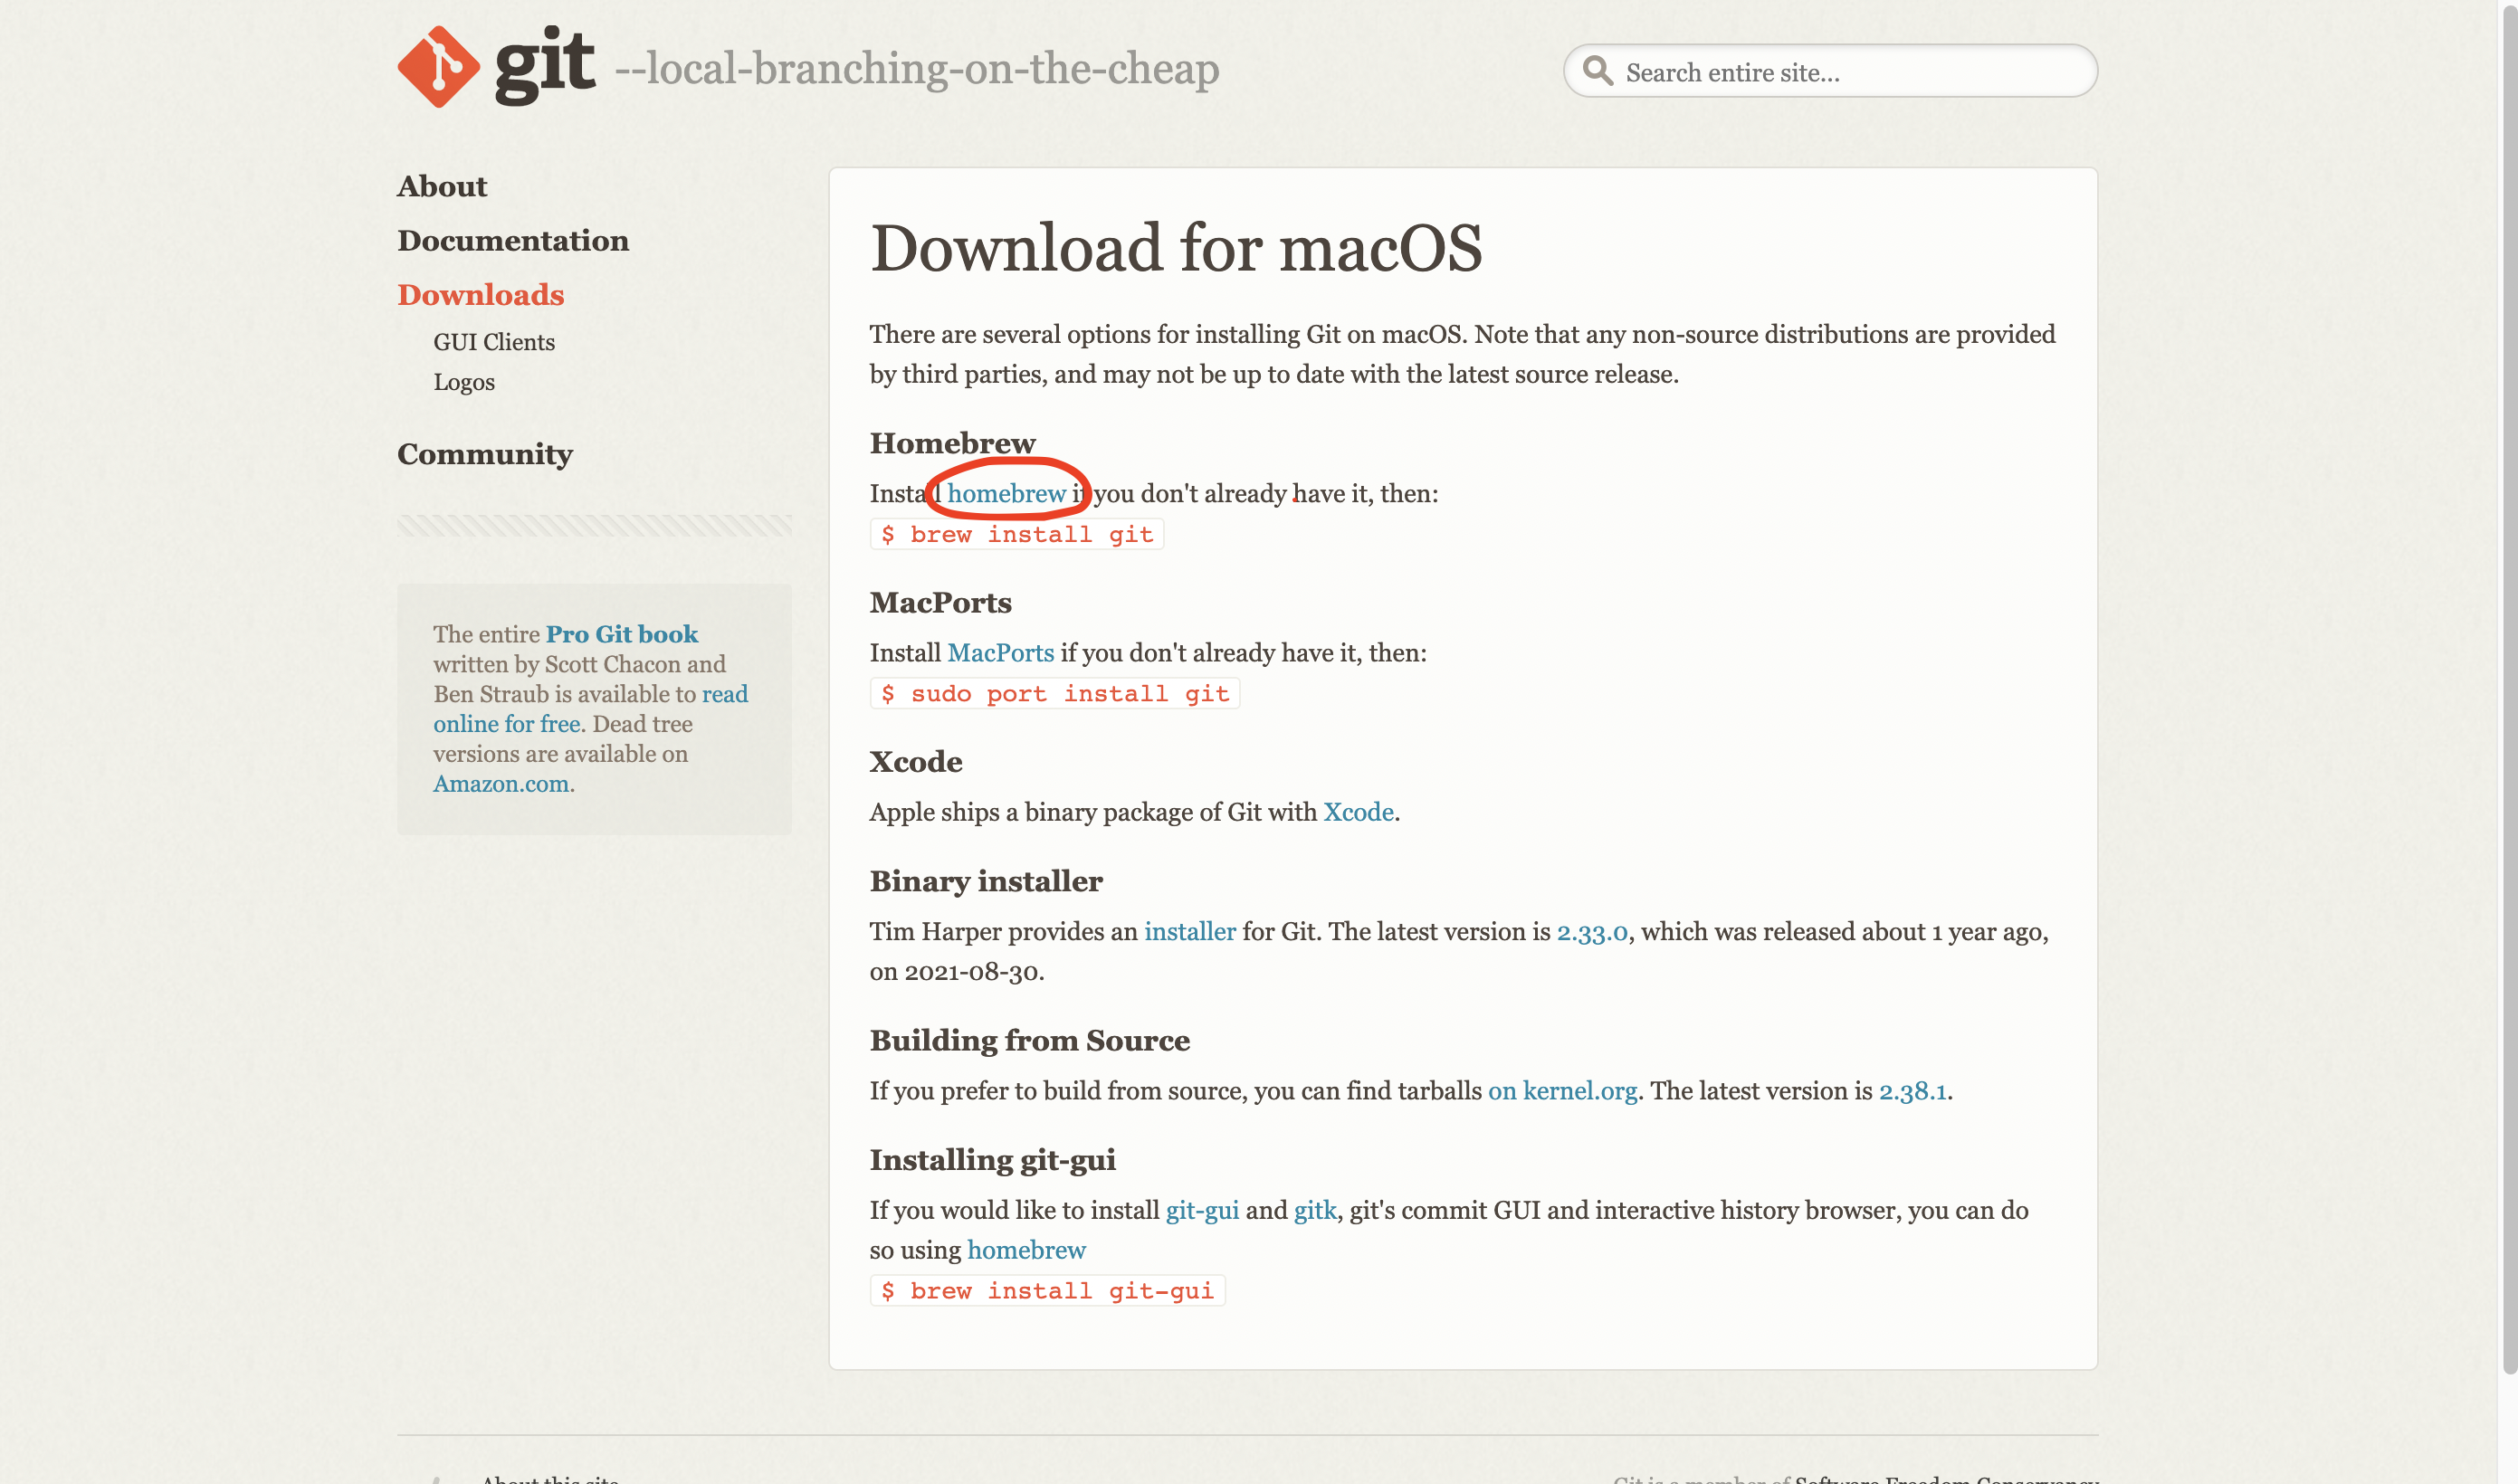2518x1484 pixels.
Task: Click the Download for macOS heading
Action: 1176,248
